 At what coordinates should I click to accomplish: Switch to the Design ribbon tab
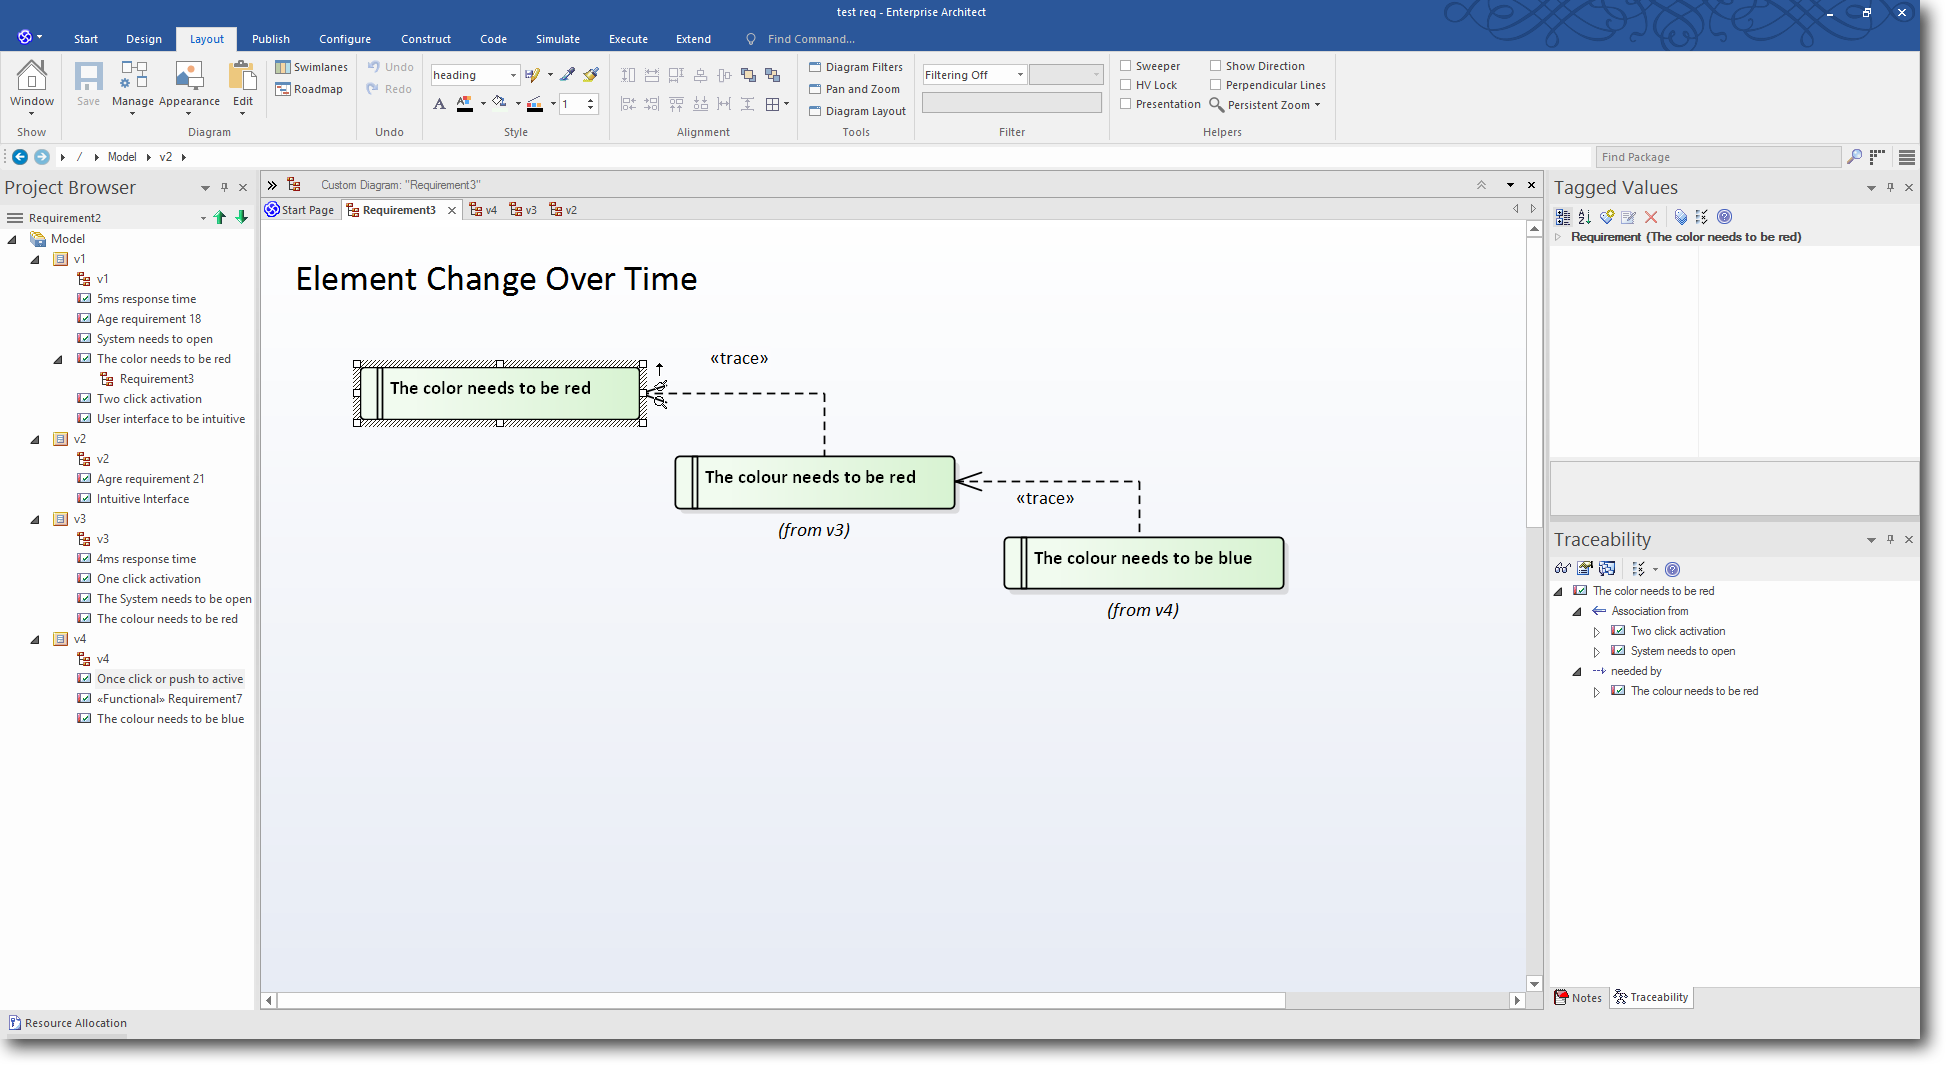143,39
